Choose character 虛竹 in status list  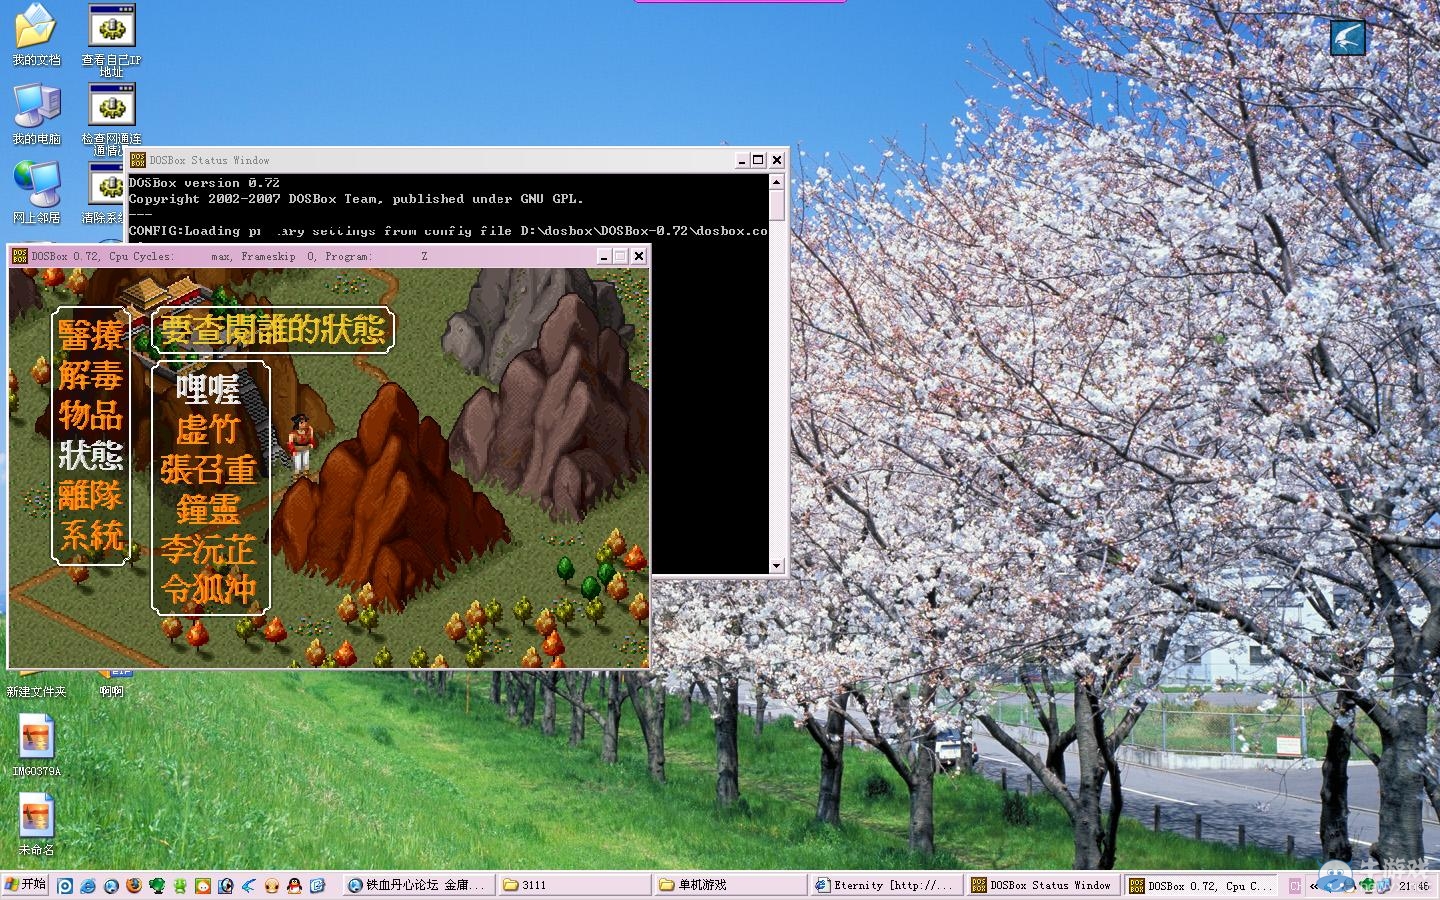tap(209, 430)
